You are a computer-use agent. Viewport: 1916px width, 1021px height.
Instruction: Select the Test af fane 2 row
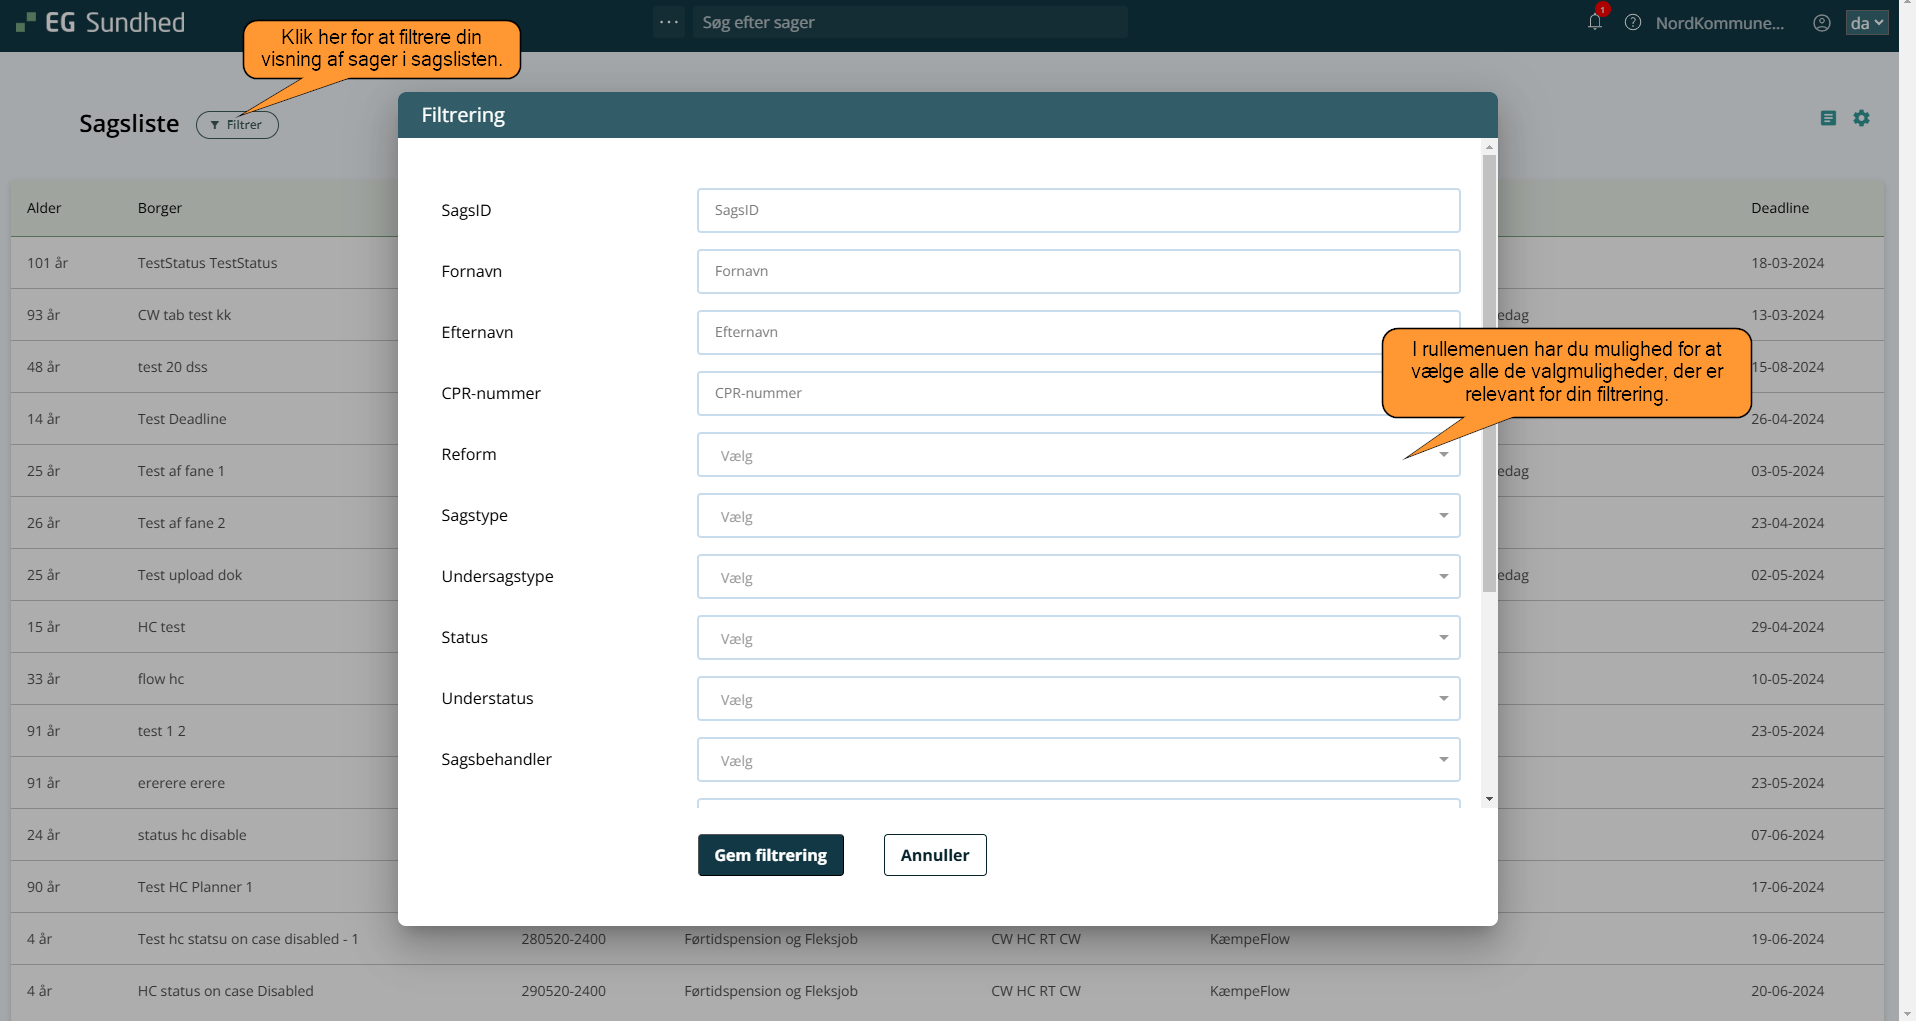(947, 523)
